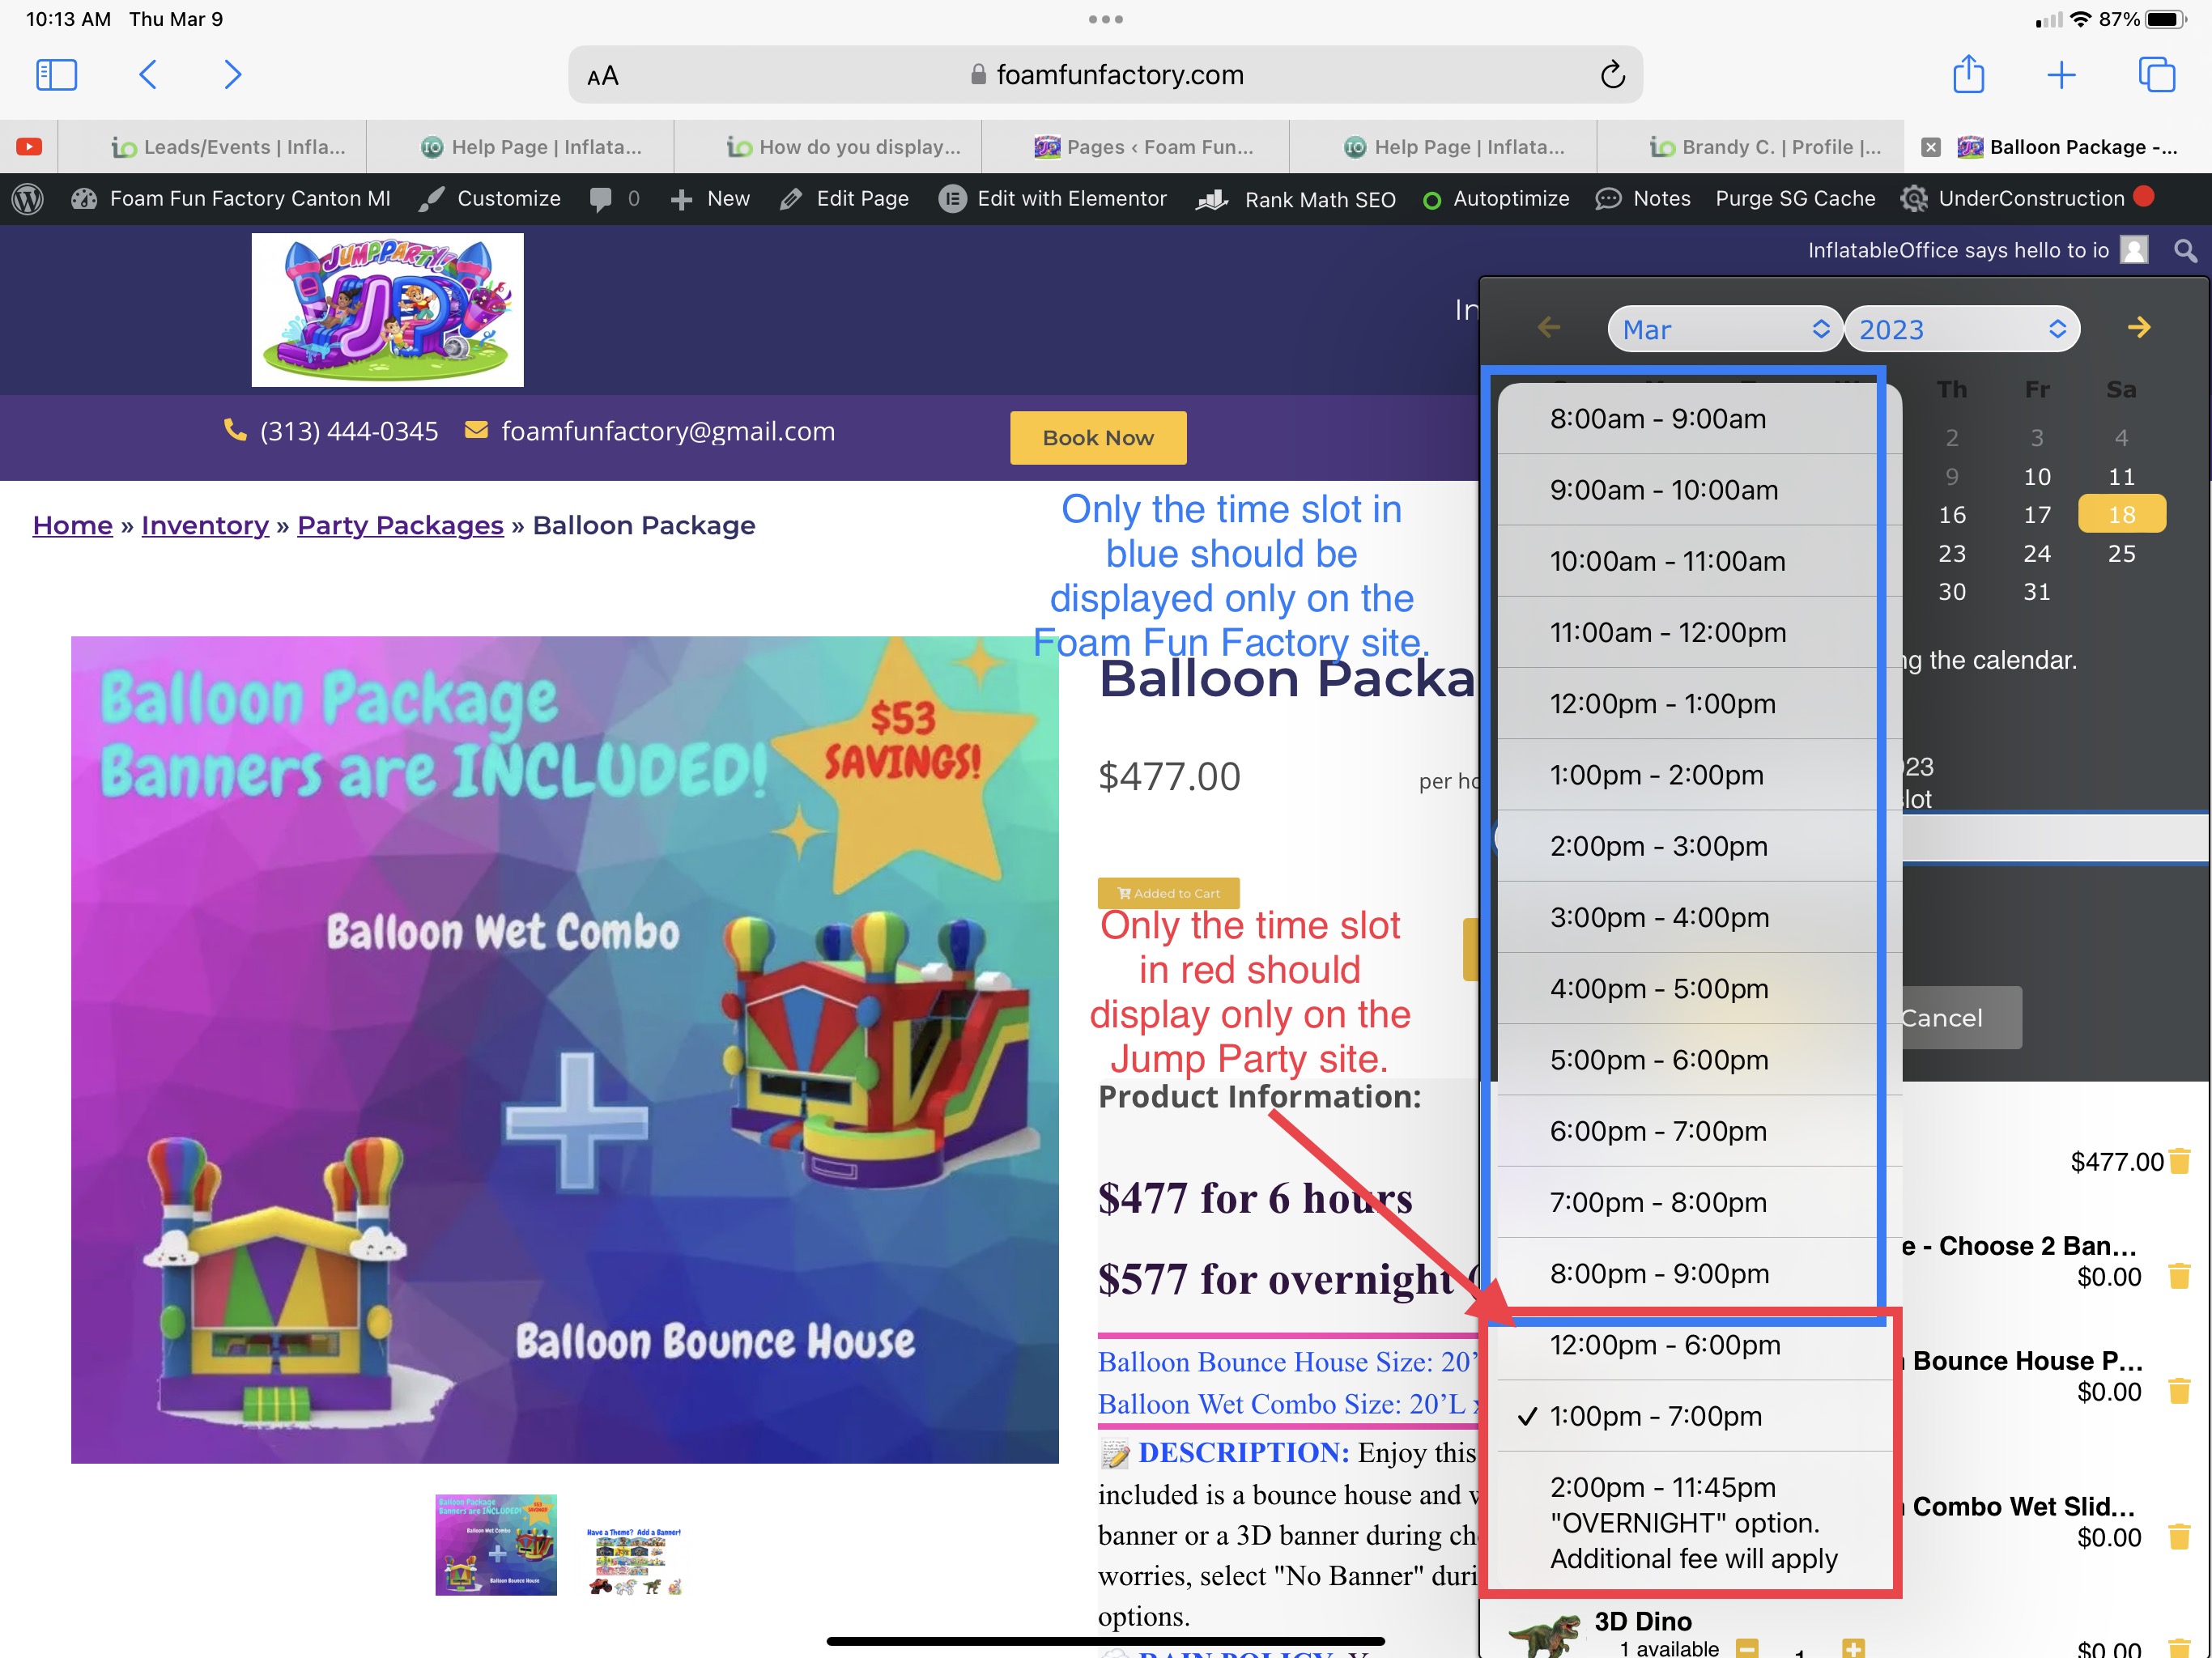Go to next month with yellow arrow
Viewport: 2212px width, 1658px height.
pos(2139,328)
